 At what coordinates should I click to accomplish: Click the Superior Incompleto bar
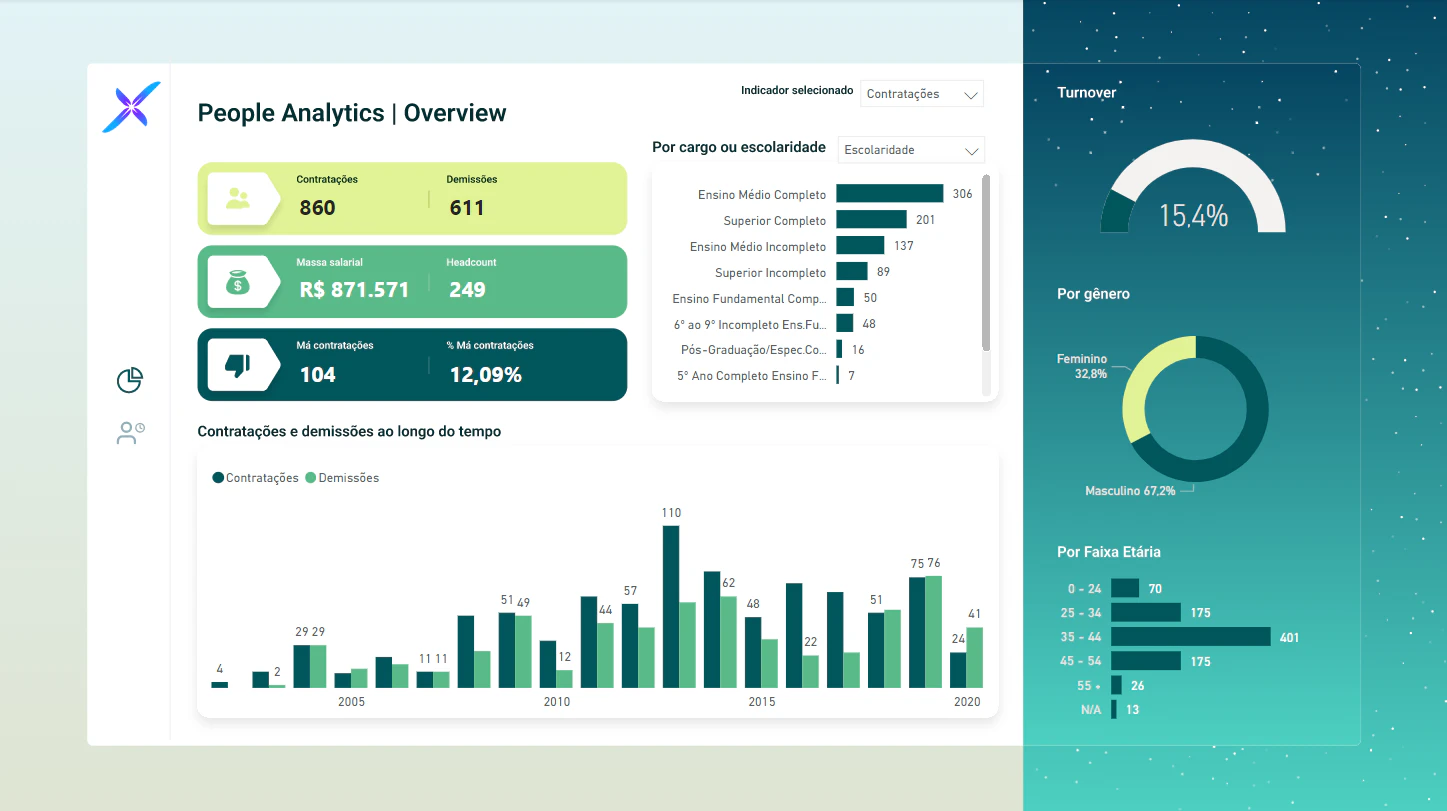(852, 272)
